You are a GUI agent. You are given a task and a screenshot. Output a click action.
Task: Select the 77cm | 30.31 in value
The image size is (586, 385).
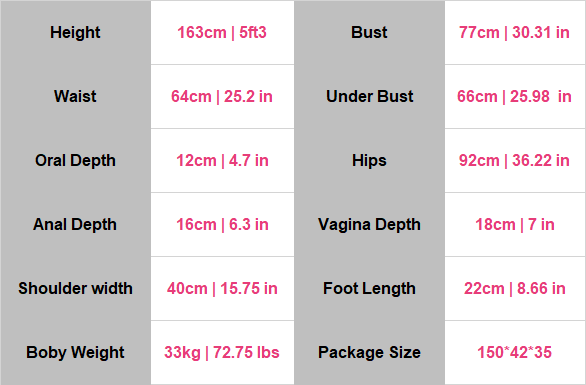(x=514, y=33)
